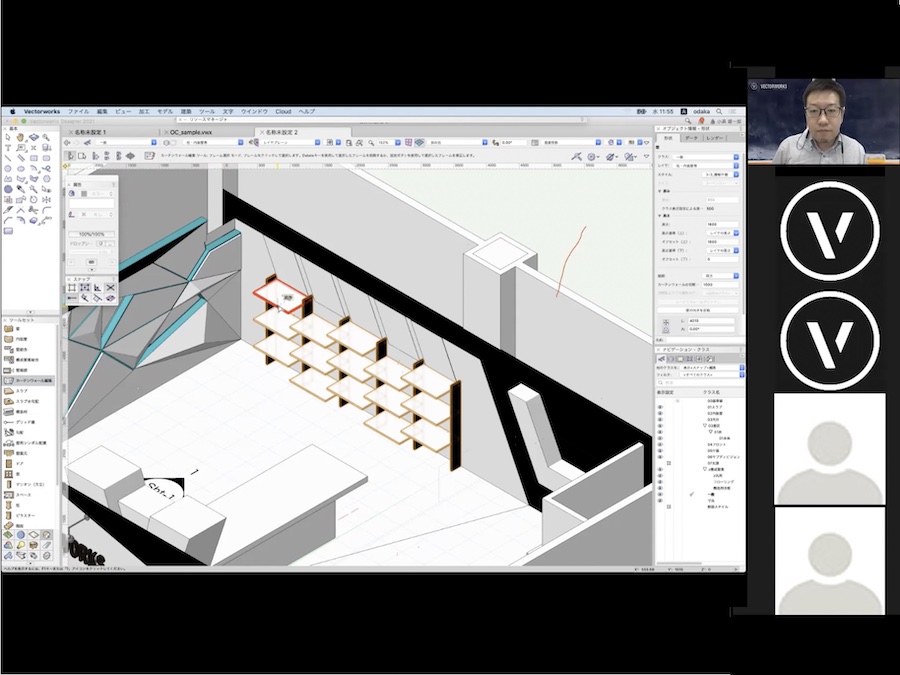Toggle Snap to Working Plane in スナップ palette

click(110, 298)
